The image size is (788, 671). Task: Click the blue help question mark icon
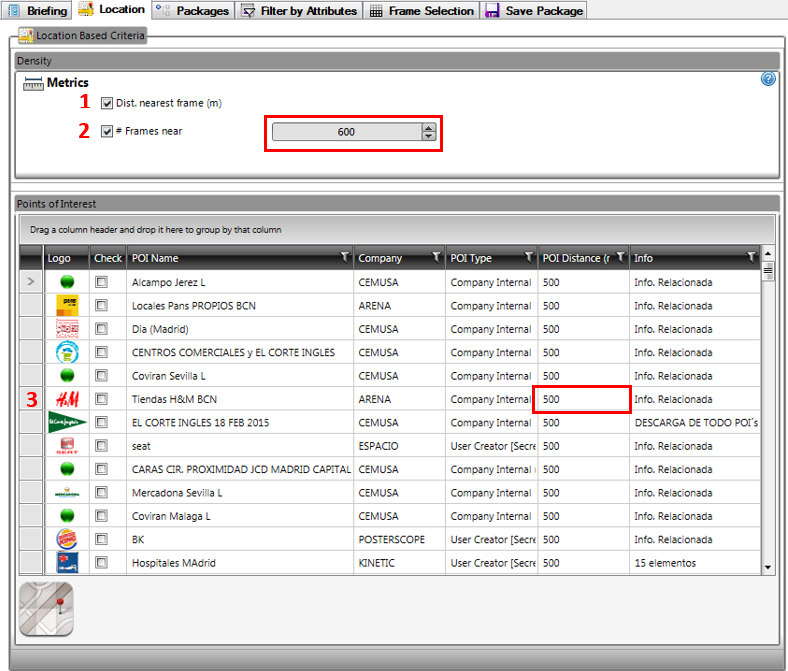(x=768, y=79)
